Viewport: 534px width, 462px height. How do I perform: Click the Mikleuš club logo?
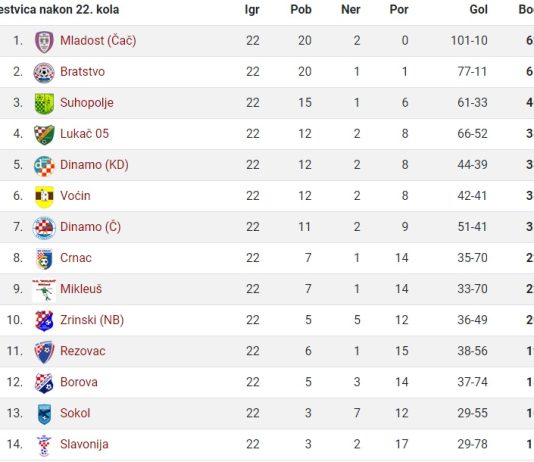click(x=44, y=290)
